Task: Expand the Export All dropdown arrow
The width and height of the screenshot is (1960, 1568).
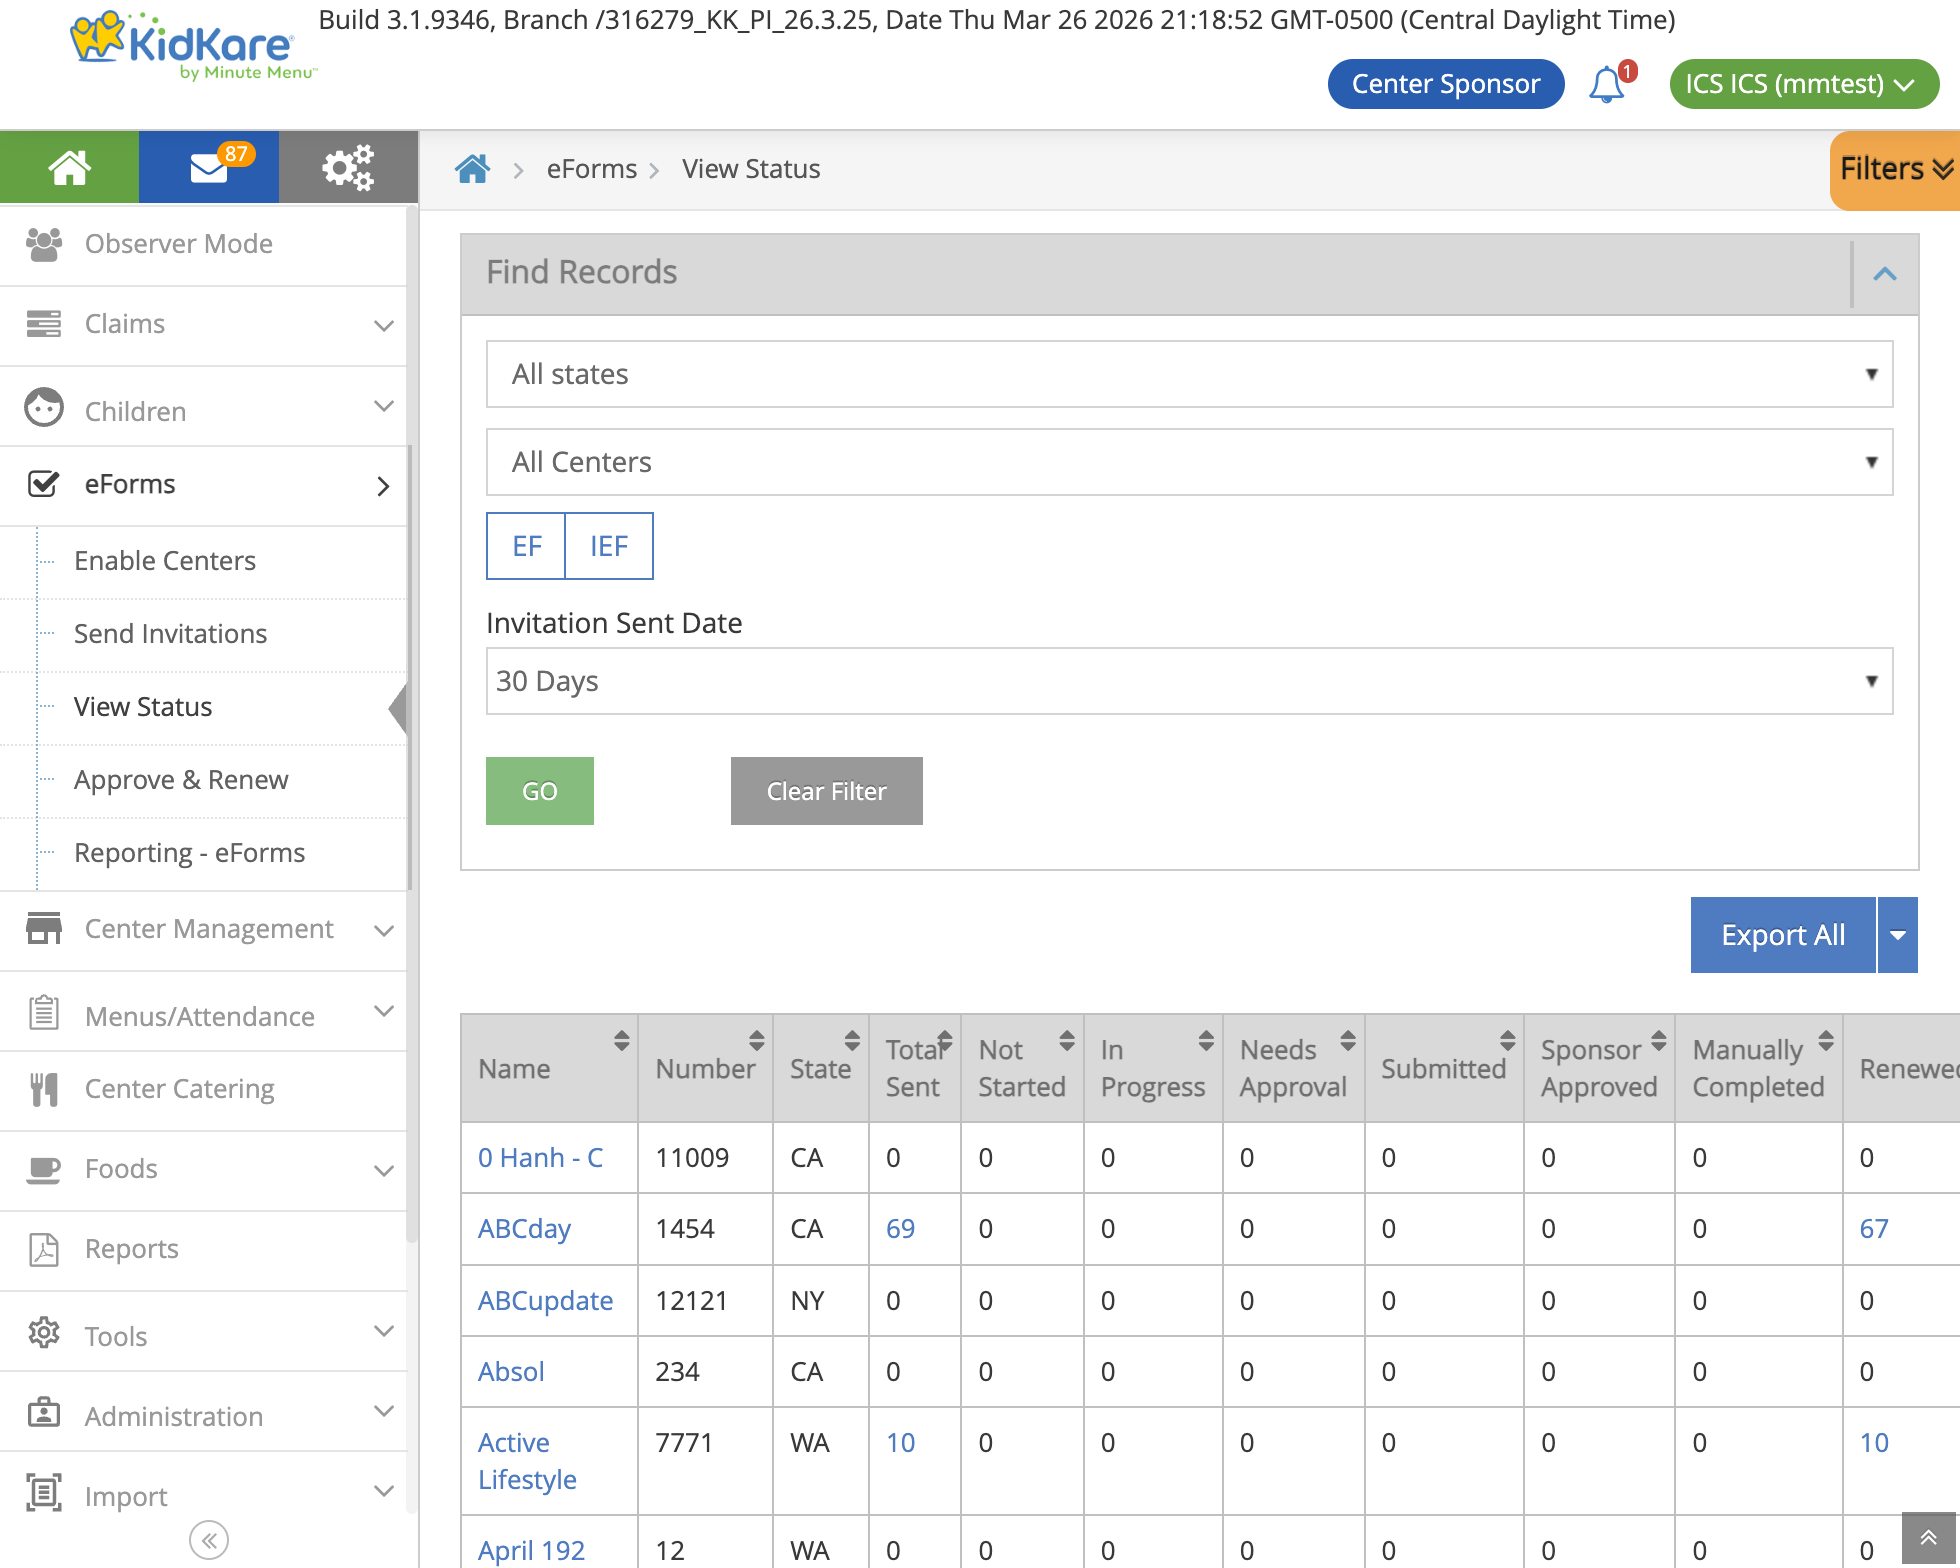Action: [1897, 935]
